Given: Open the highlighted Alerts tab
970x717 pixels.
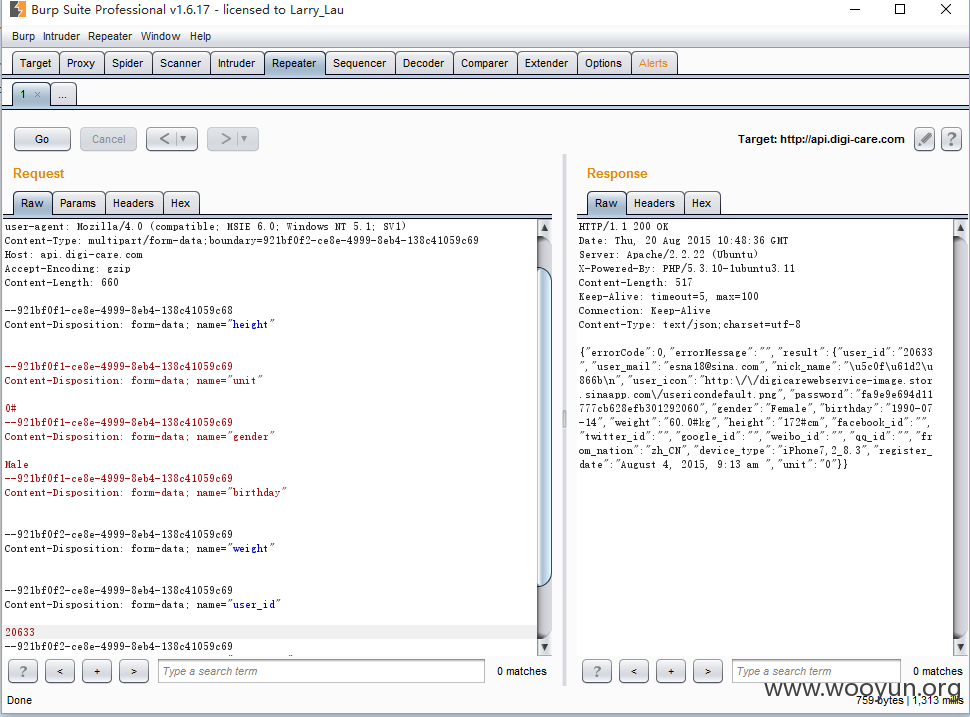Looking at the screenshot, I should coord(653,63).
